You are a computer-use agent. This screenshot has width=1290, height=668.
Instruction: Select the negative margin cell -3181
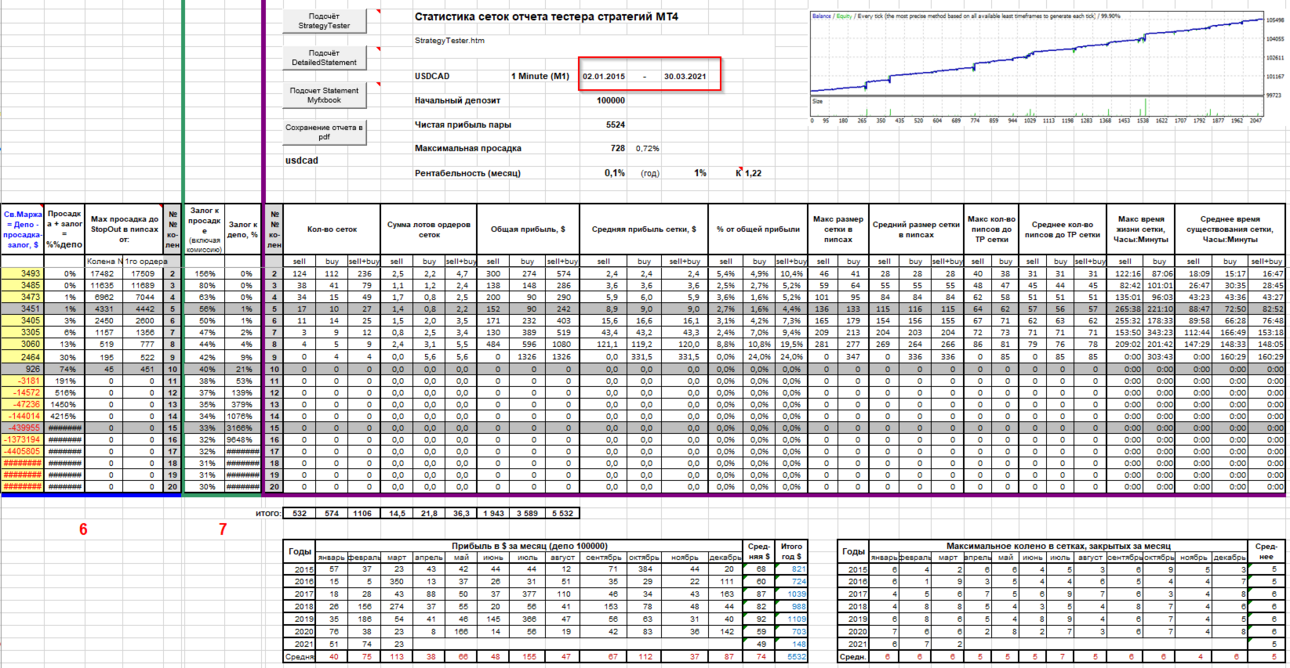pyautogui.click(x=22, y=381)
